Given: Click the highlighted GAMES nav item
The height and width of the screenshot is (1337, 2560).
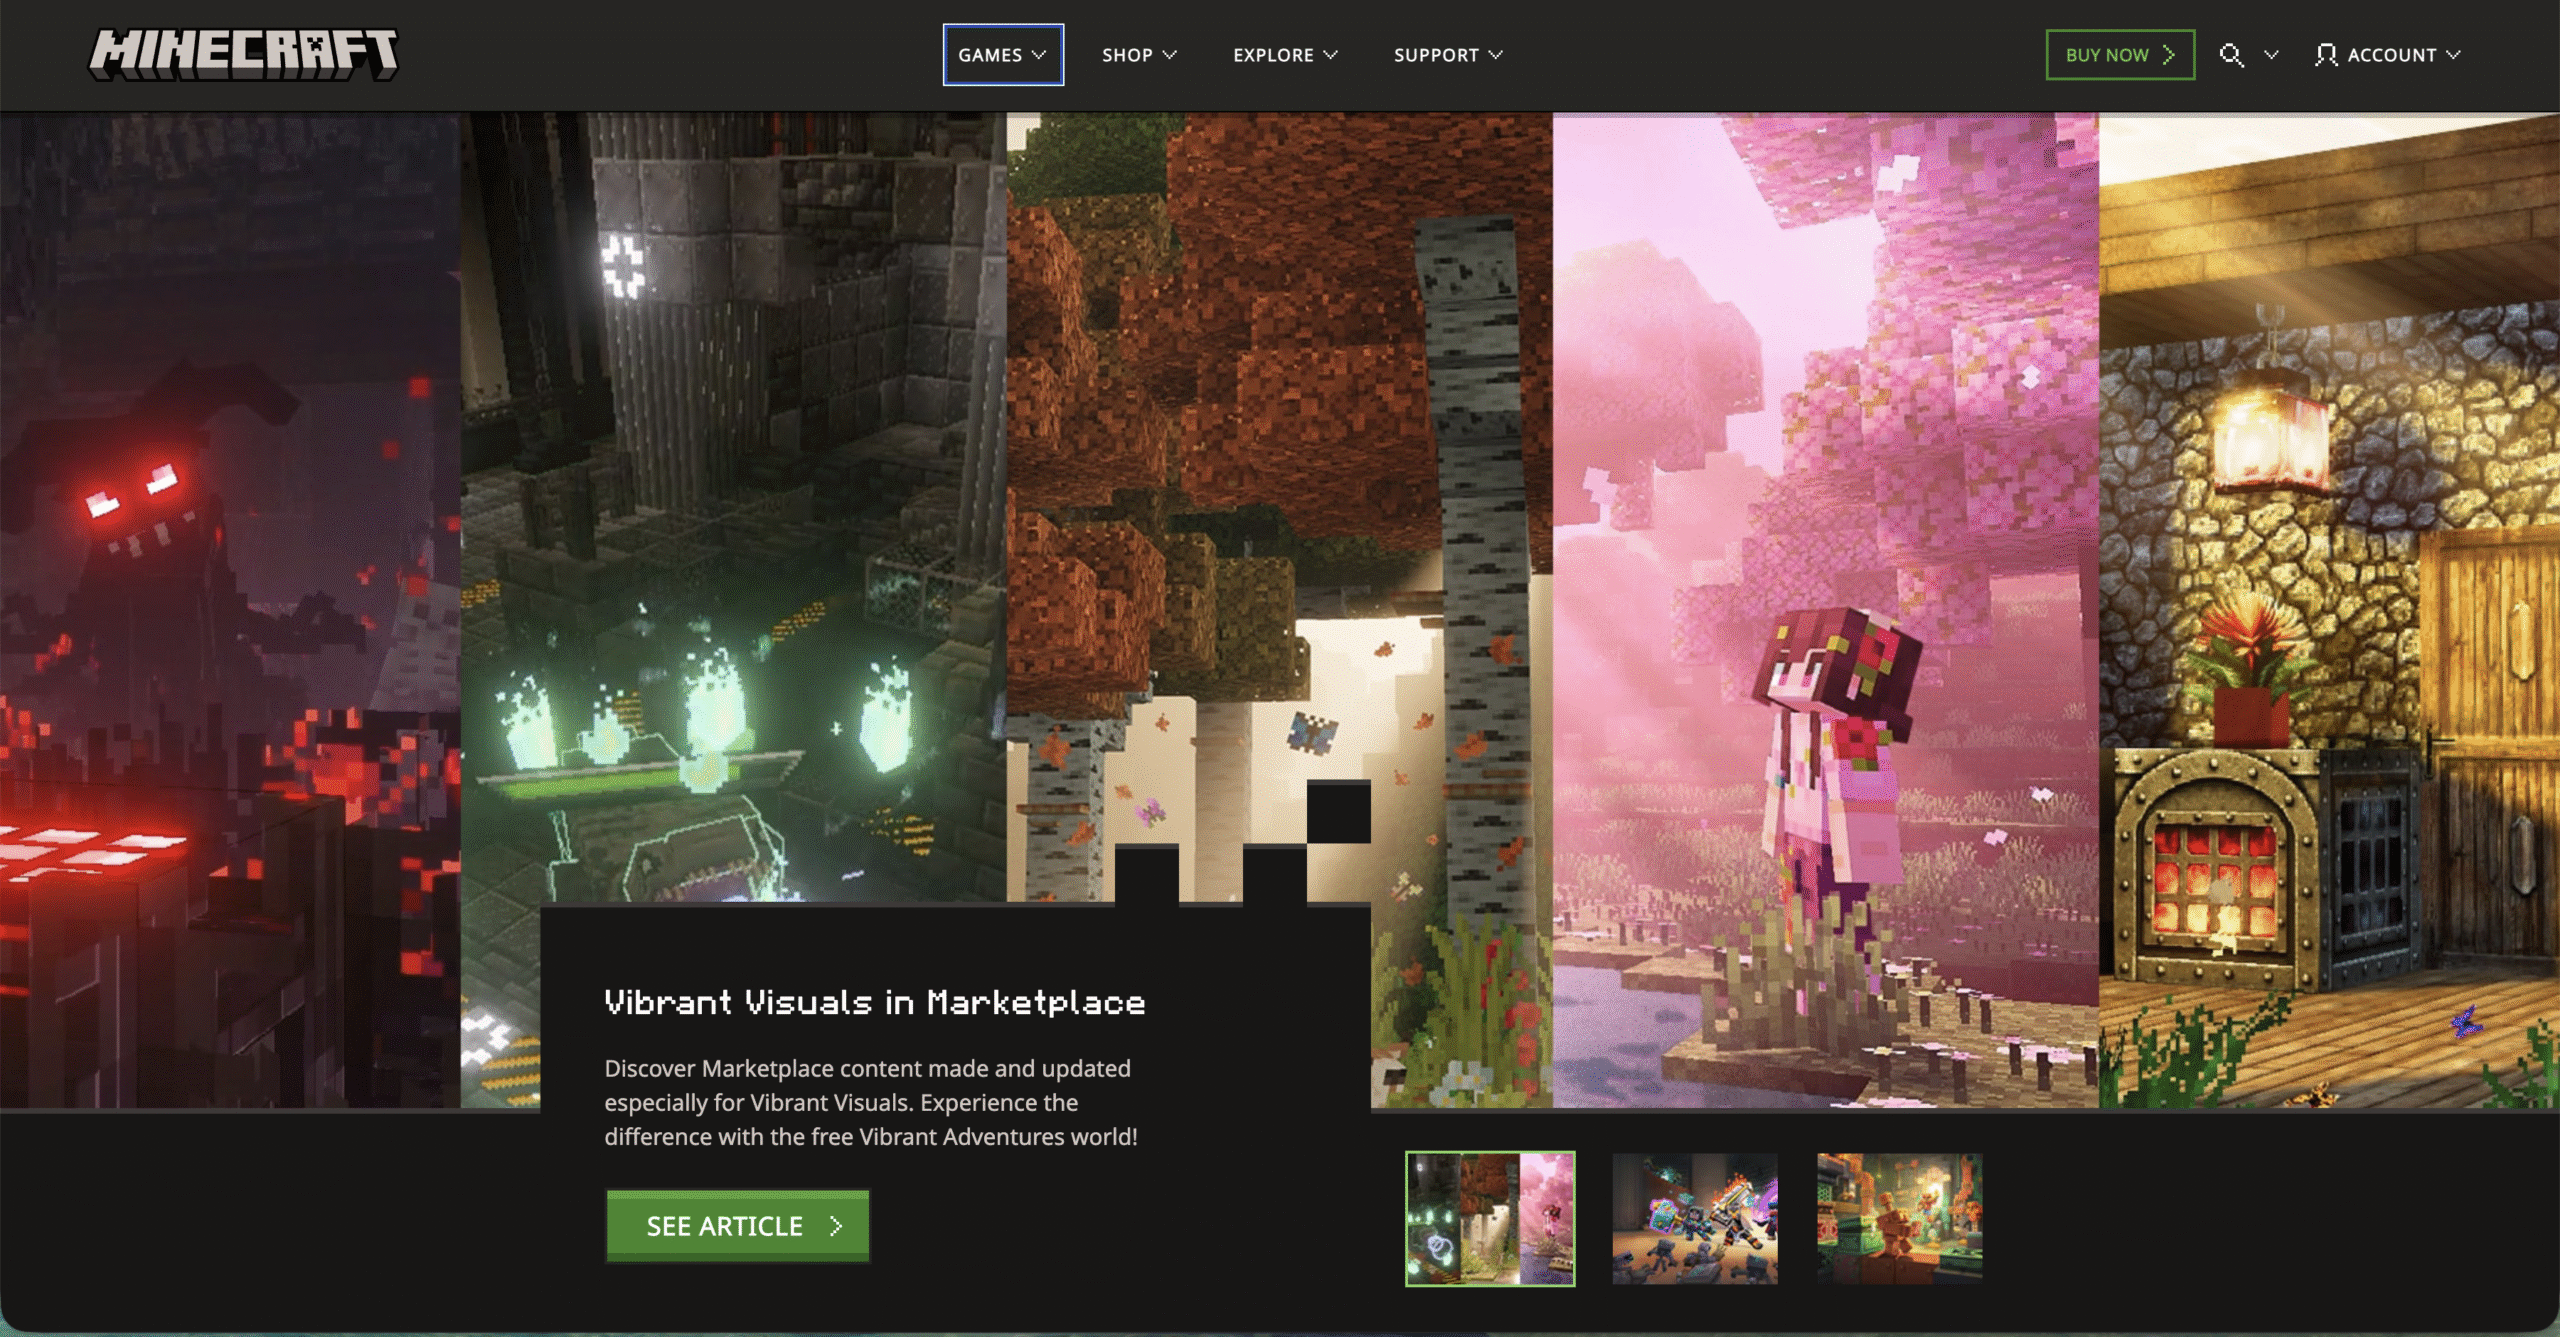Looking at the screenshot, I should coord(1001,55).
